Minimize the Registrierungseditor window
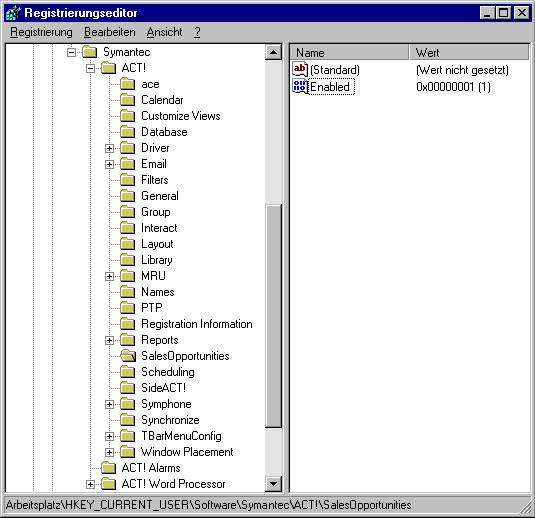The image size is (535, 518). (x=487, y=13)
